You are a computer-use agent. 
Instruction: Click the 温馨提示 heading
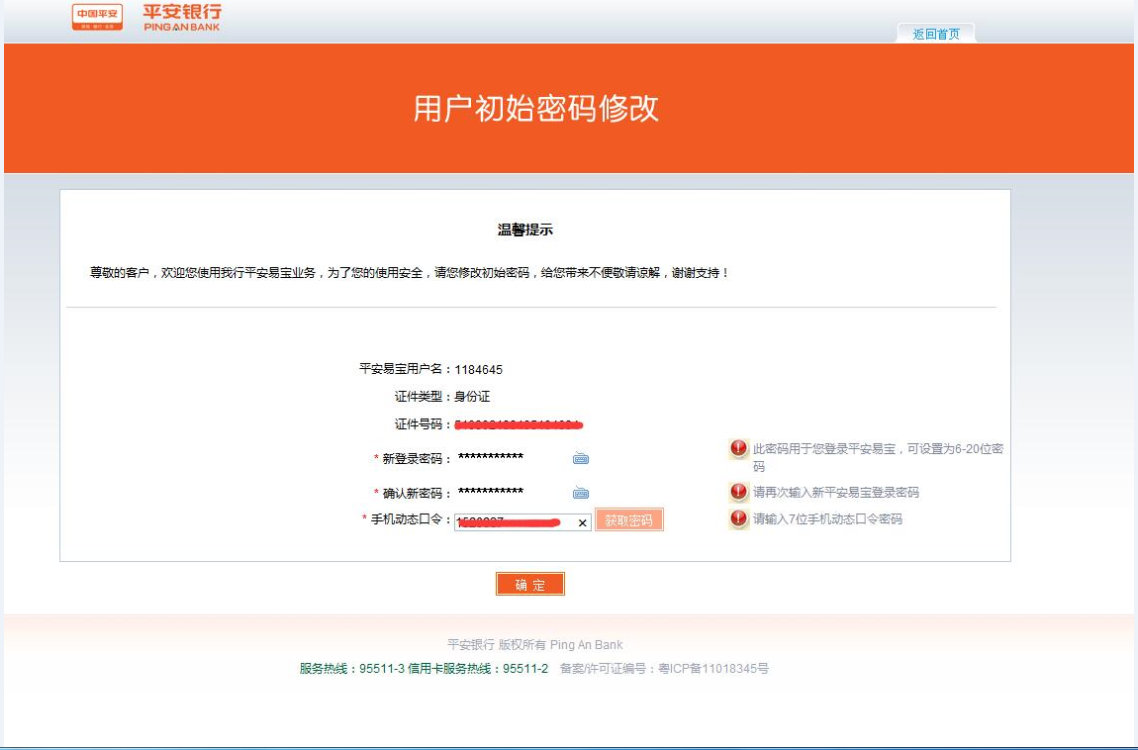pyautogui.click(x=525, y=230)
